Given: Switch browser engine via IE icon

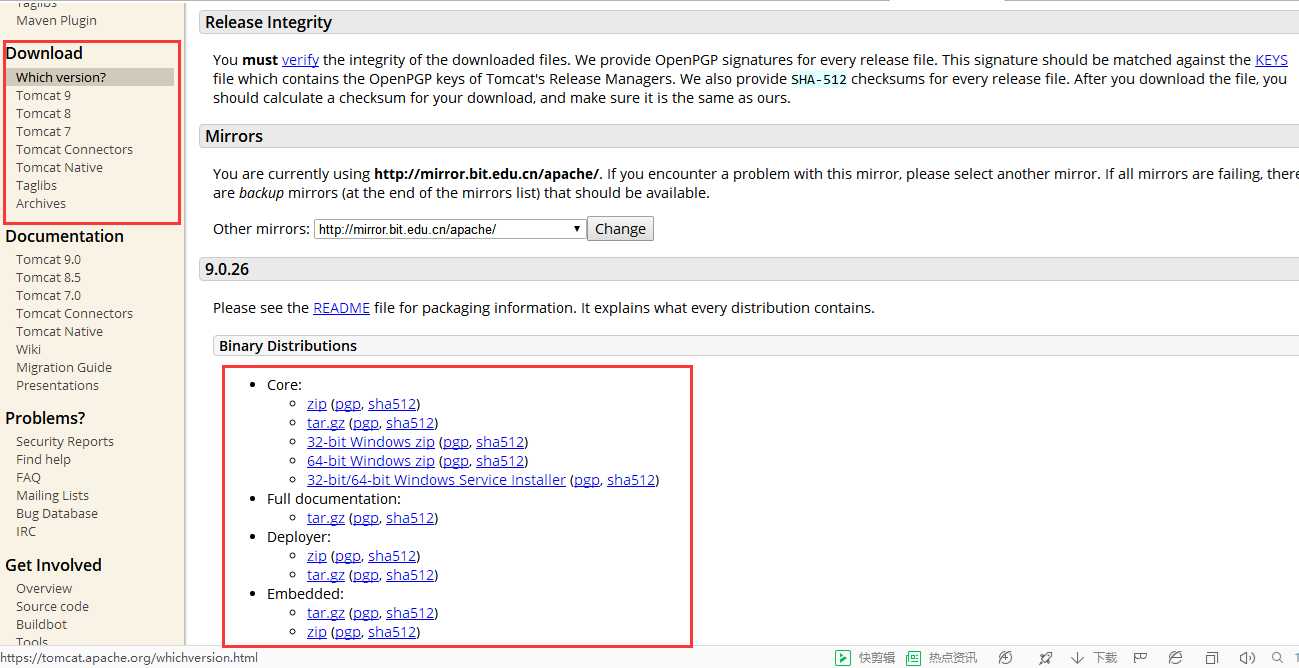Looking at the screenshot, I should coord(1176,658).
